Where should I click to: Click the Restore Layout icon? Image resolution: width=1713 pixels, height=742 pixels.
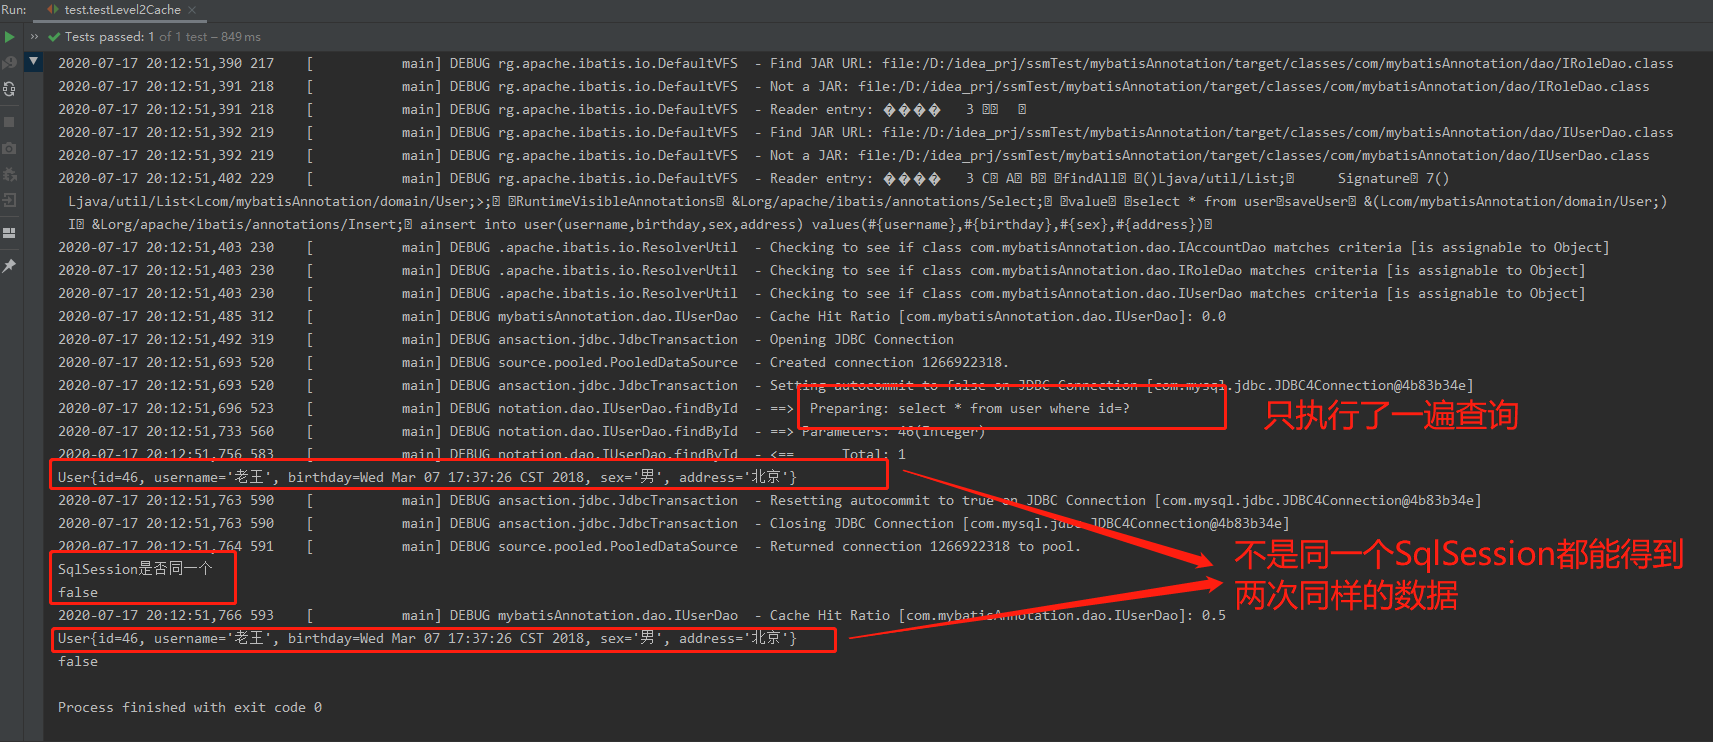pos(9,233)
